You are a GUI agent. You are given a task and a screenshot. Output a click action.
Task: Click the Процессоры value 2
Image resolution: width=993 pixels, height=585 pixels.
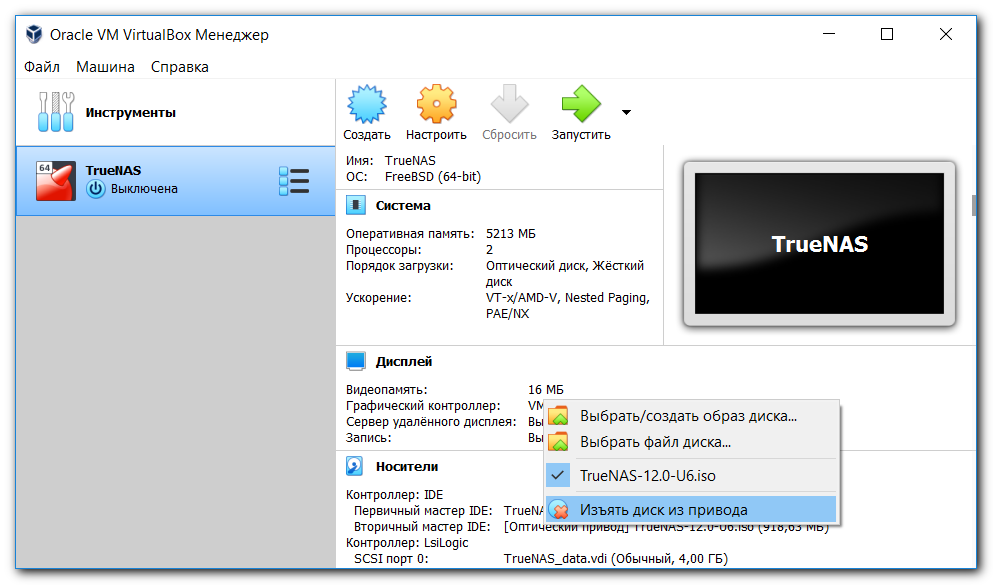pos(490,249)
